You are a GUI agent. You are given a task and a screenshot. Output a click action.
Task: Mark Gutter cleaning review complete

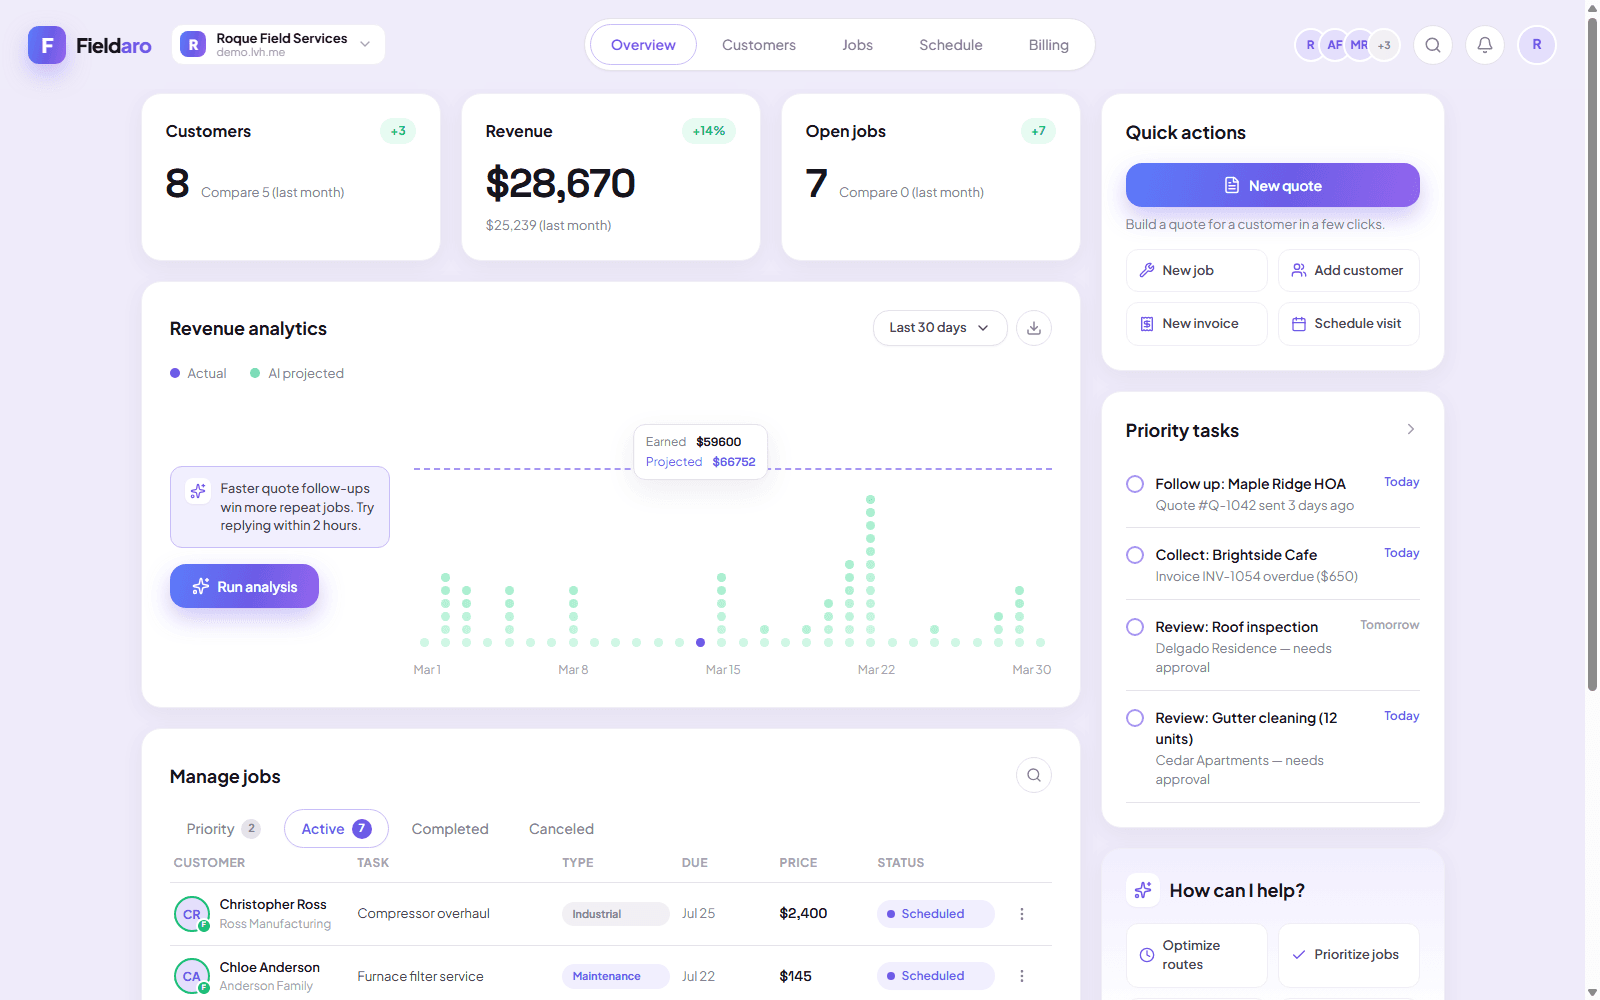click(1135, 718)
